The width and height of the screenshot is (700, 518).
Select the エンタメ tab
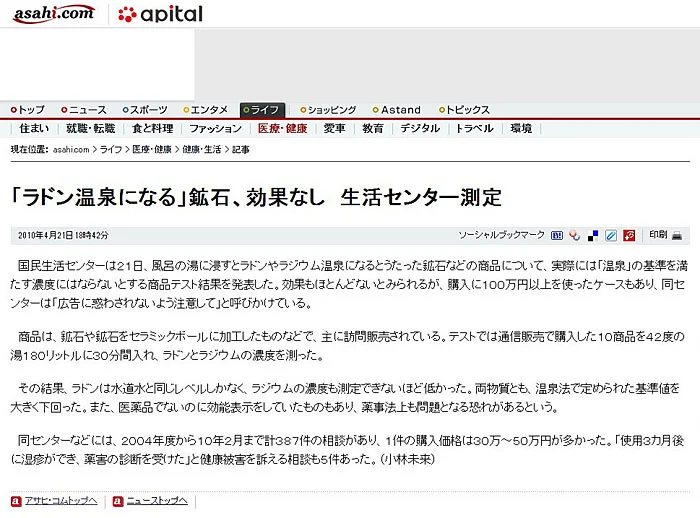[207, 110]
